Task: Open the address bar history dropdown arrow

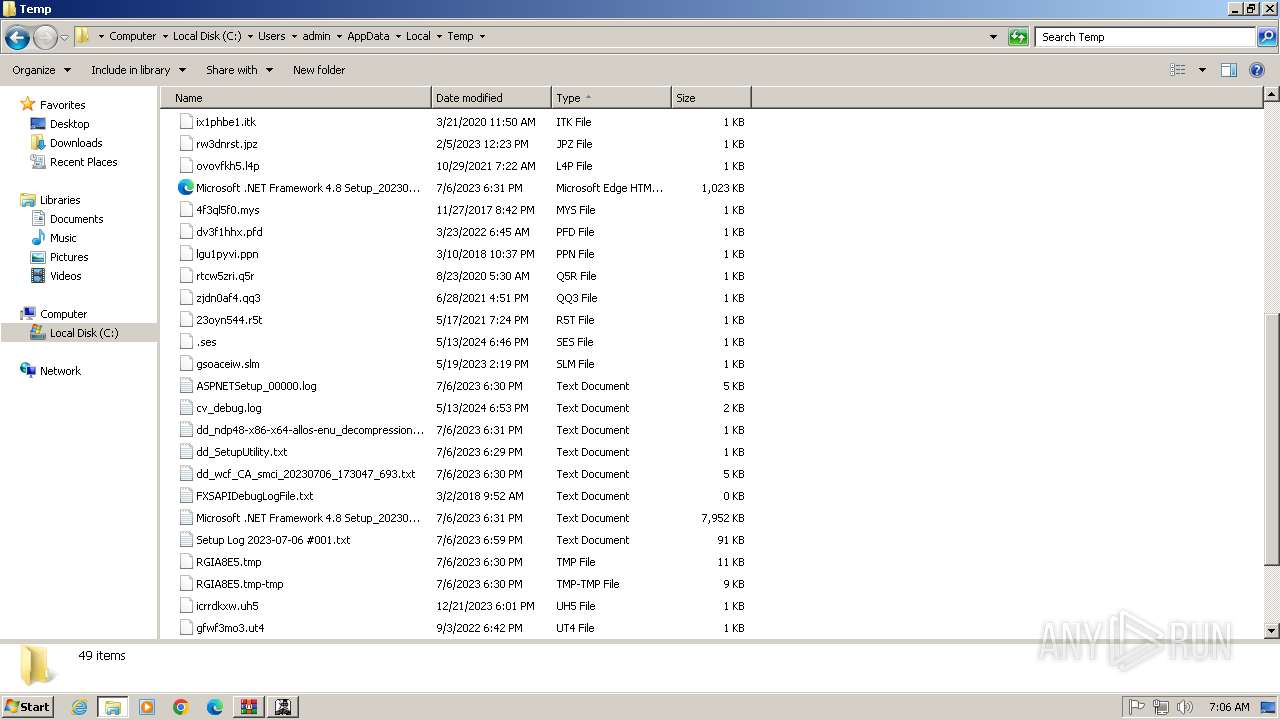Action: pos(993,37)
